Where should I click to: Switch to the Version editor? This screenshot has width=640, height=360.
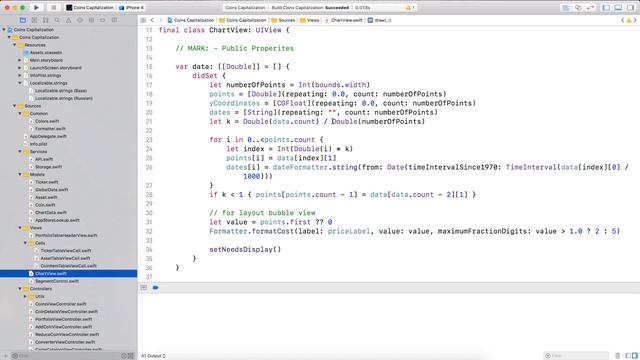coord(591,7)
